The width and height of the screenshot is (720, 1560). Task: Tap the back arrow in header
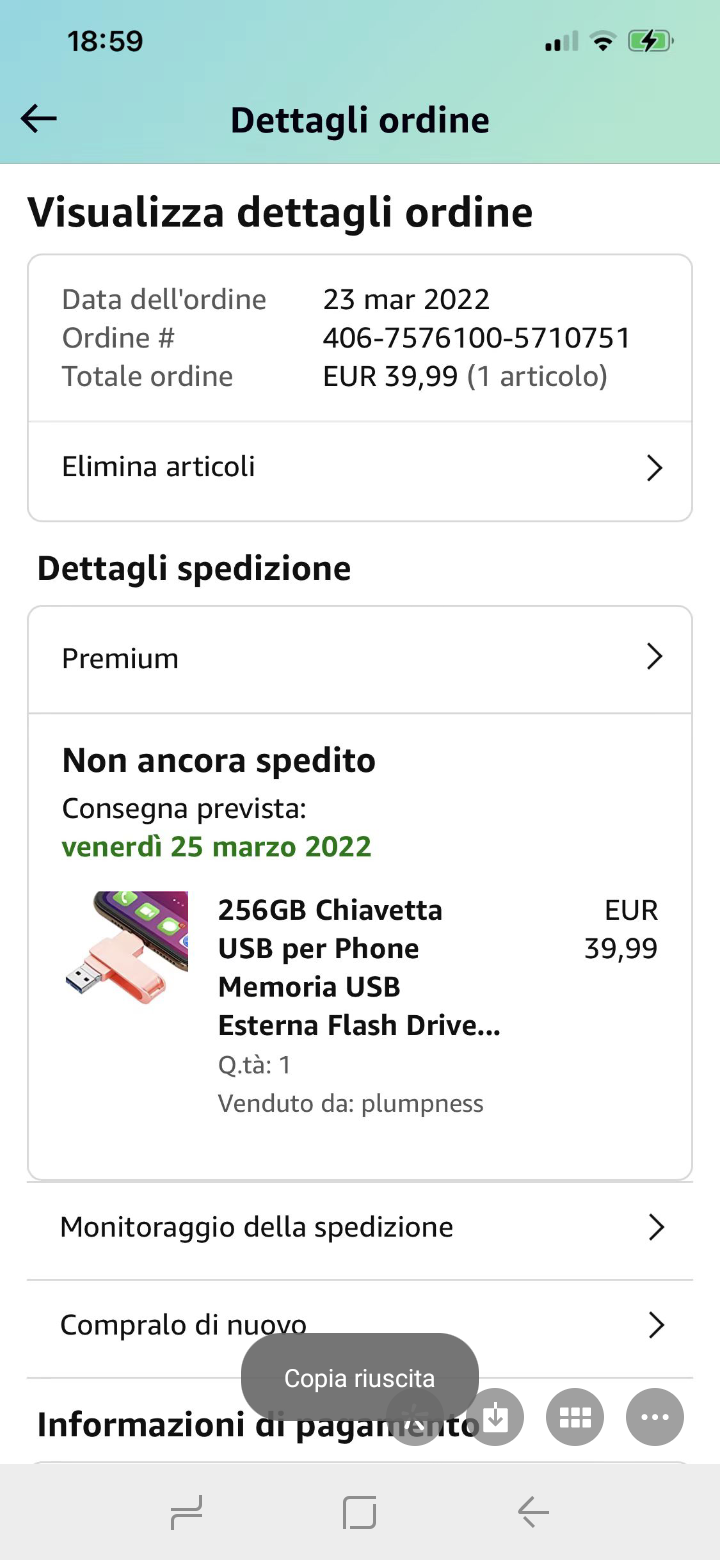(x=39, y=119)
